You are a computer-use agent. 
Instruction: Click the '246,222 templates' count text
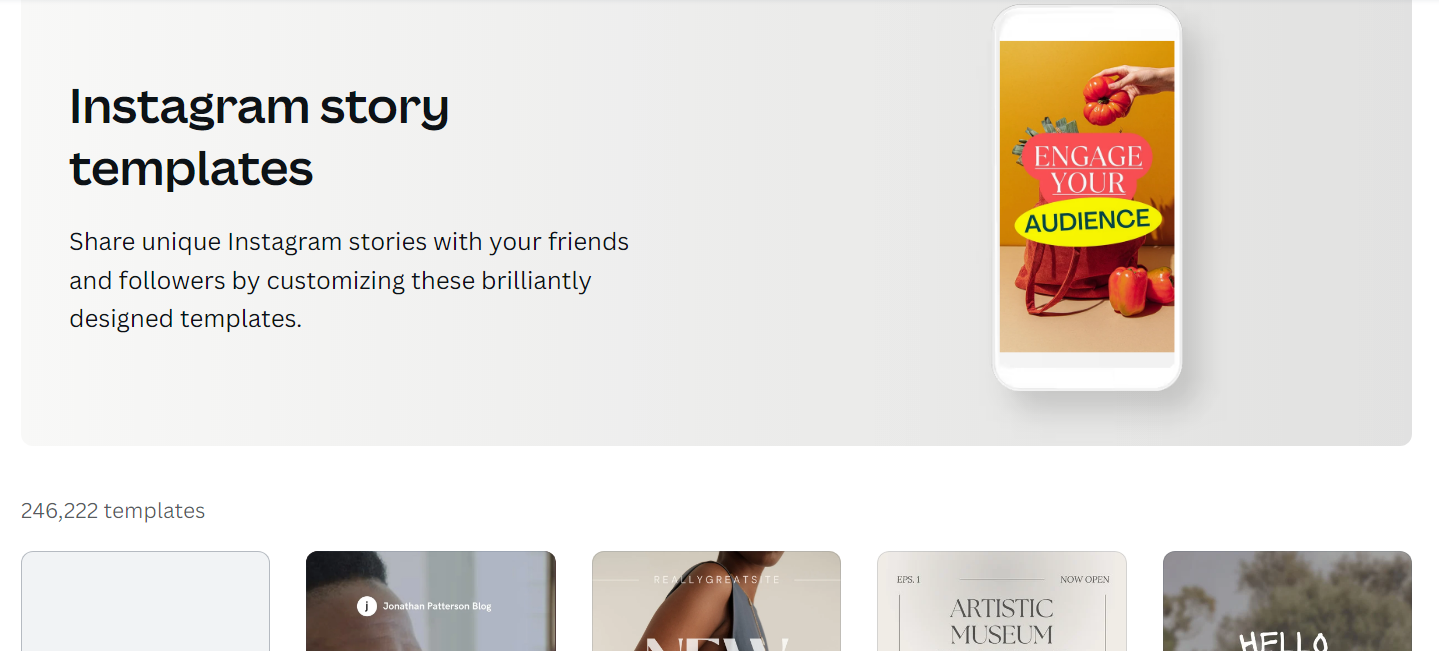(x=113, y=511)
